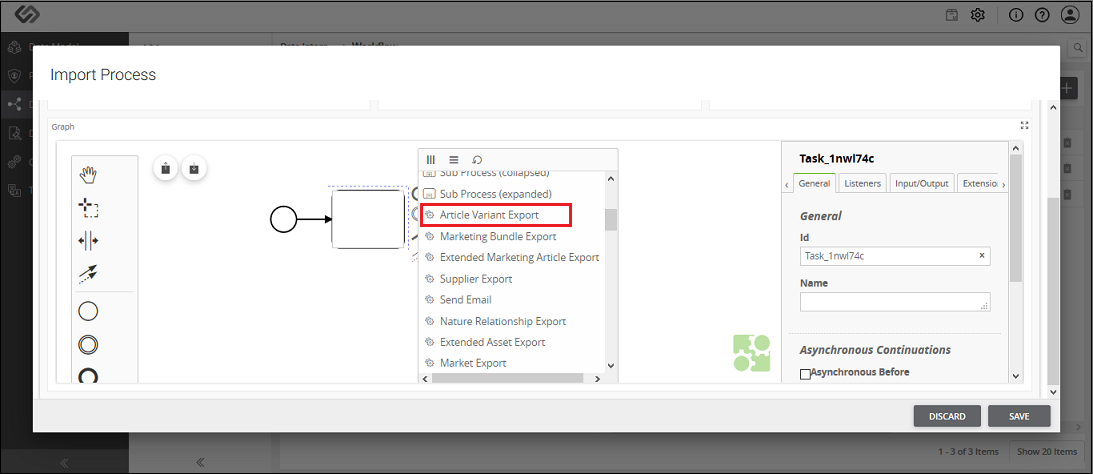Choose Nature Relationship Export option
Image resolution: width=1093 pixels, height=474 pixels.
496,321
